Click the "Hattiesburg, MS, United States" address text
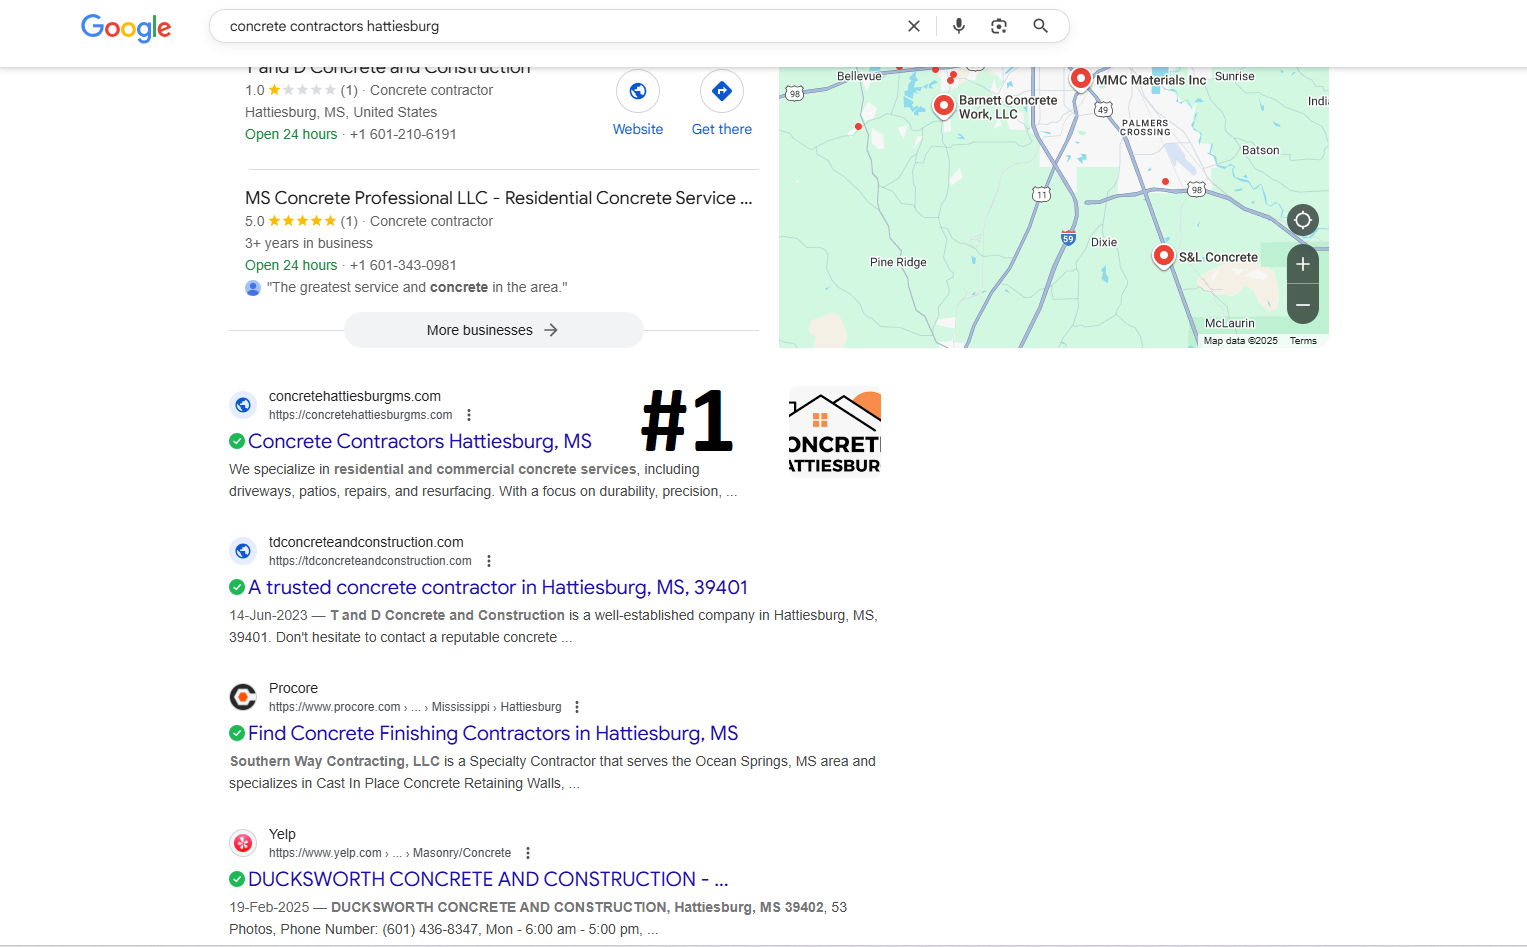The width and height of the screenshot is (1527, 947). click(x=341, y=112)
